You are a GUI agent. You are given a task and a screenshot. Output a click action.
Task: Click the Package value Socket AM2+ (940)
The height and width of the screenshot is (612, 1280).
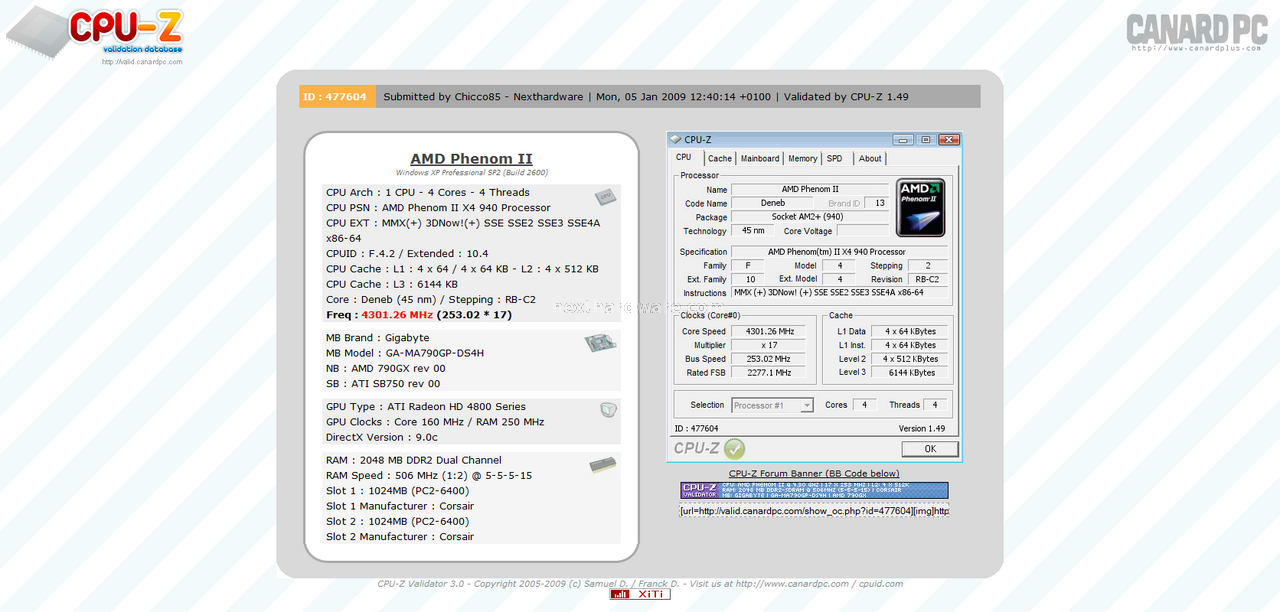pos(809,217)
